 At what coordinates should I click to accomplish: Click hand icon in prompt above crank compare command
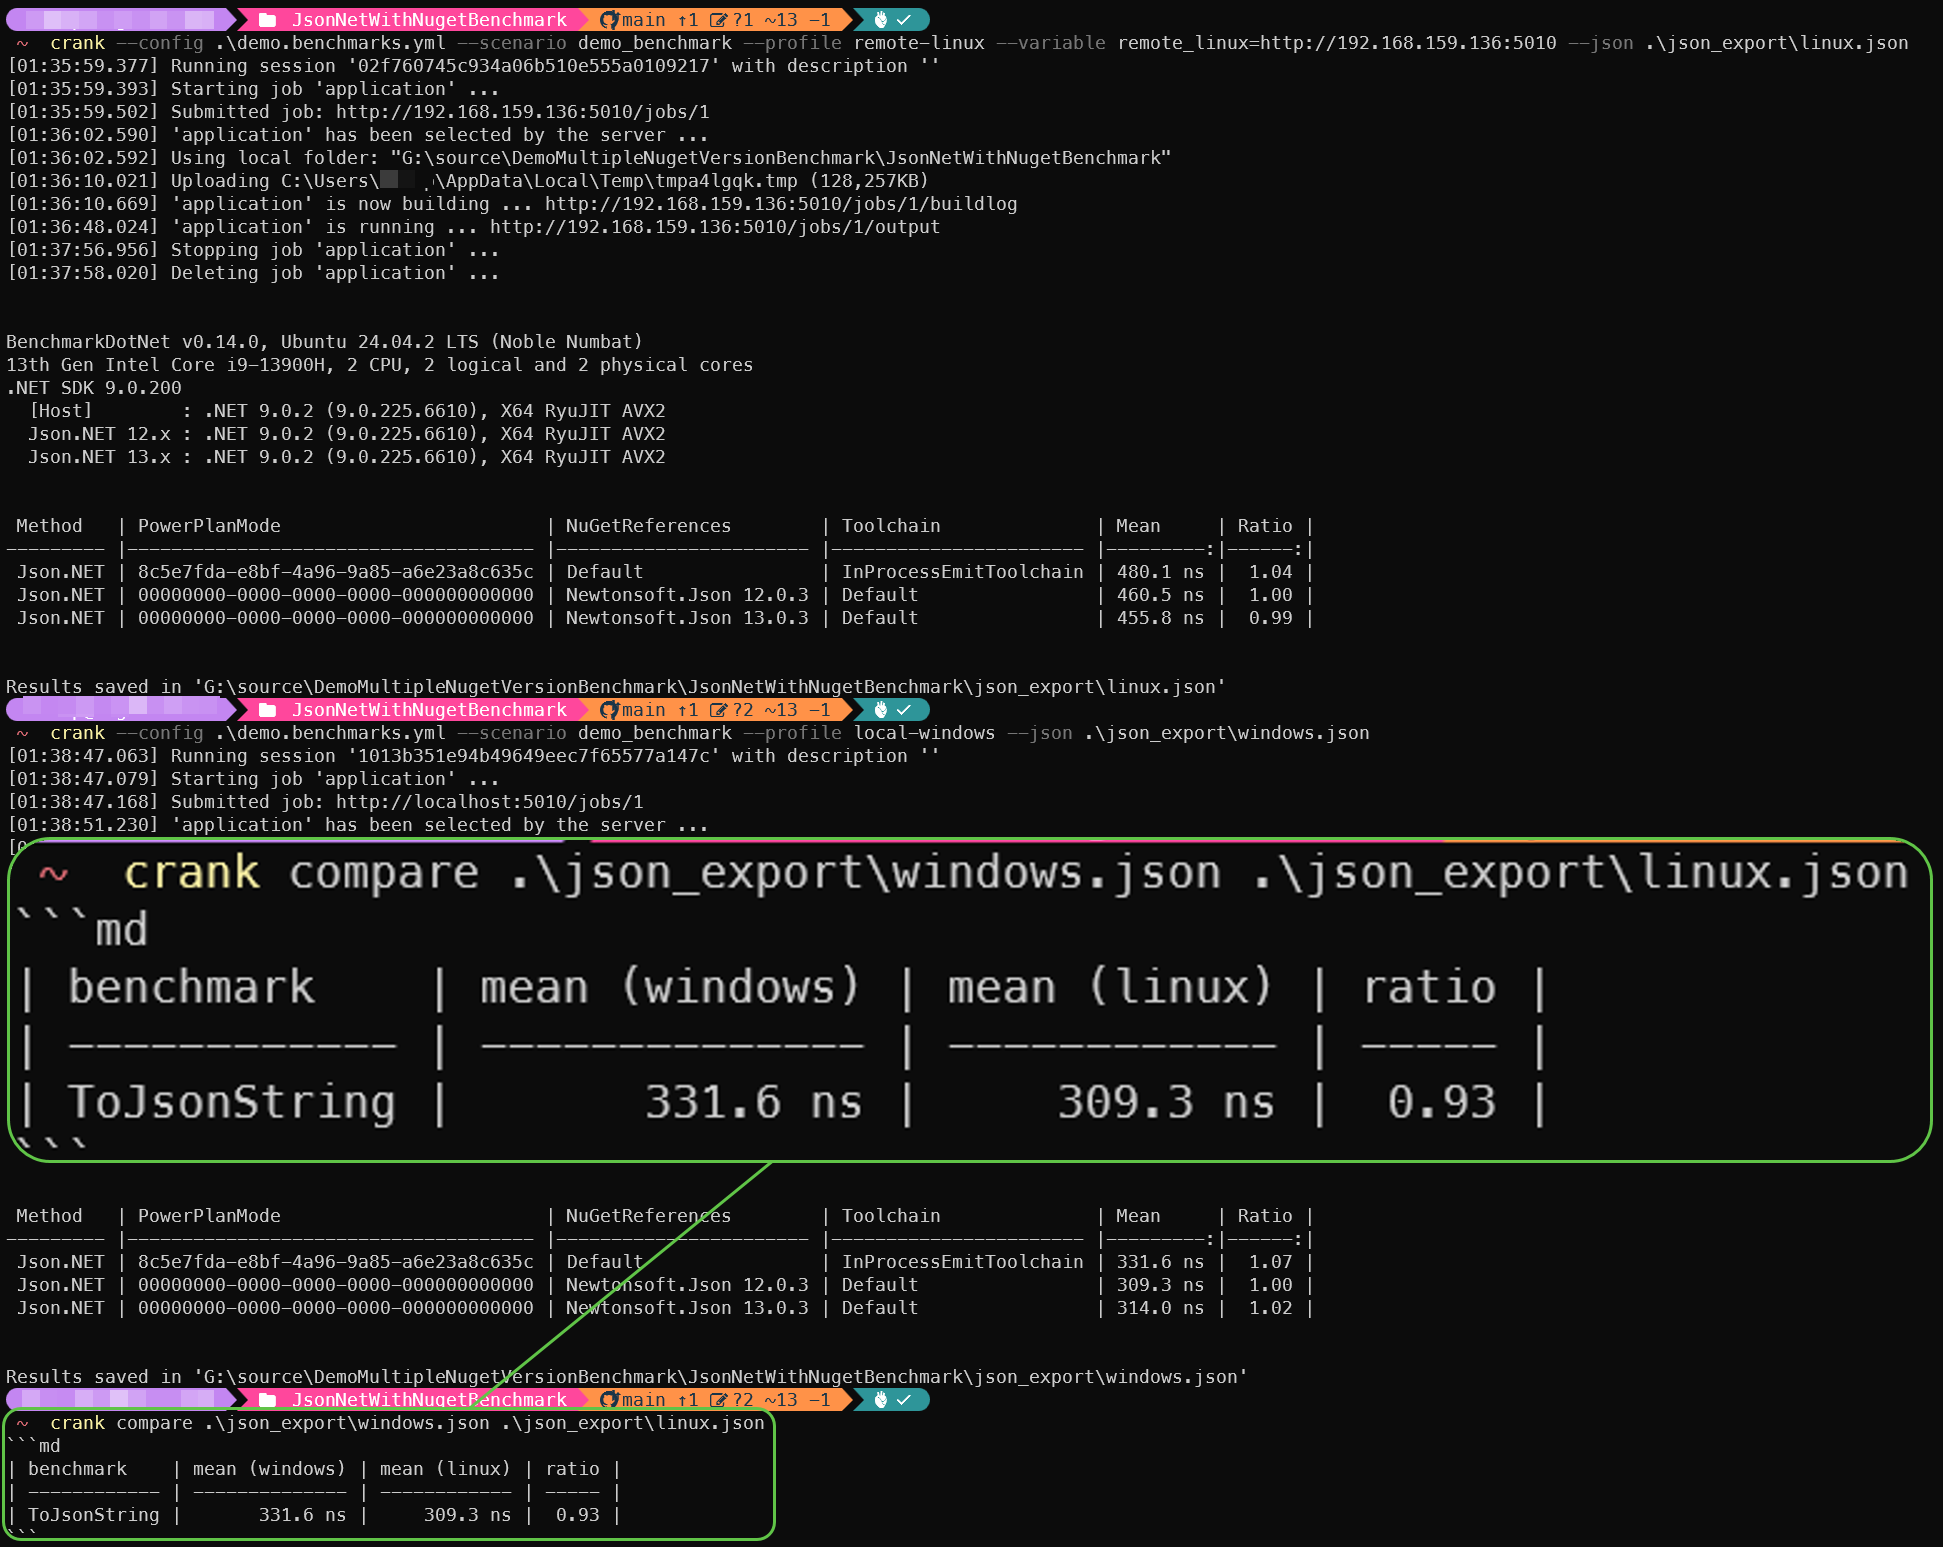coord(881,1400)
